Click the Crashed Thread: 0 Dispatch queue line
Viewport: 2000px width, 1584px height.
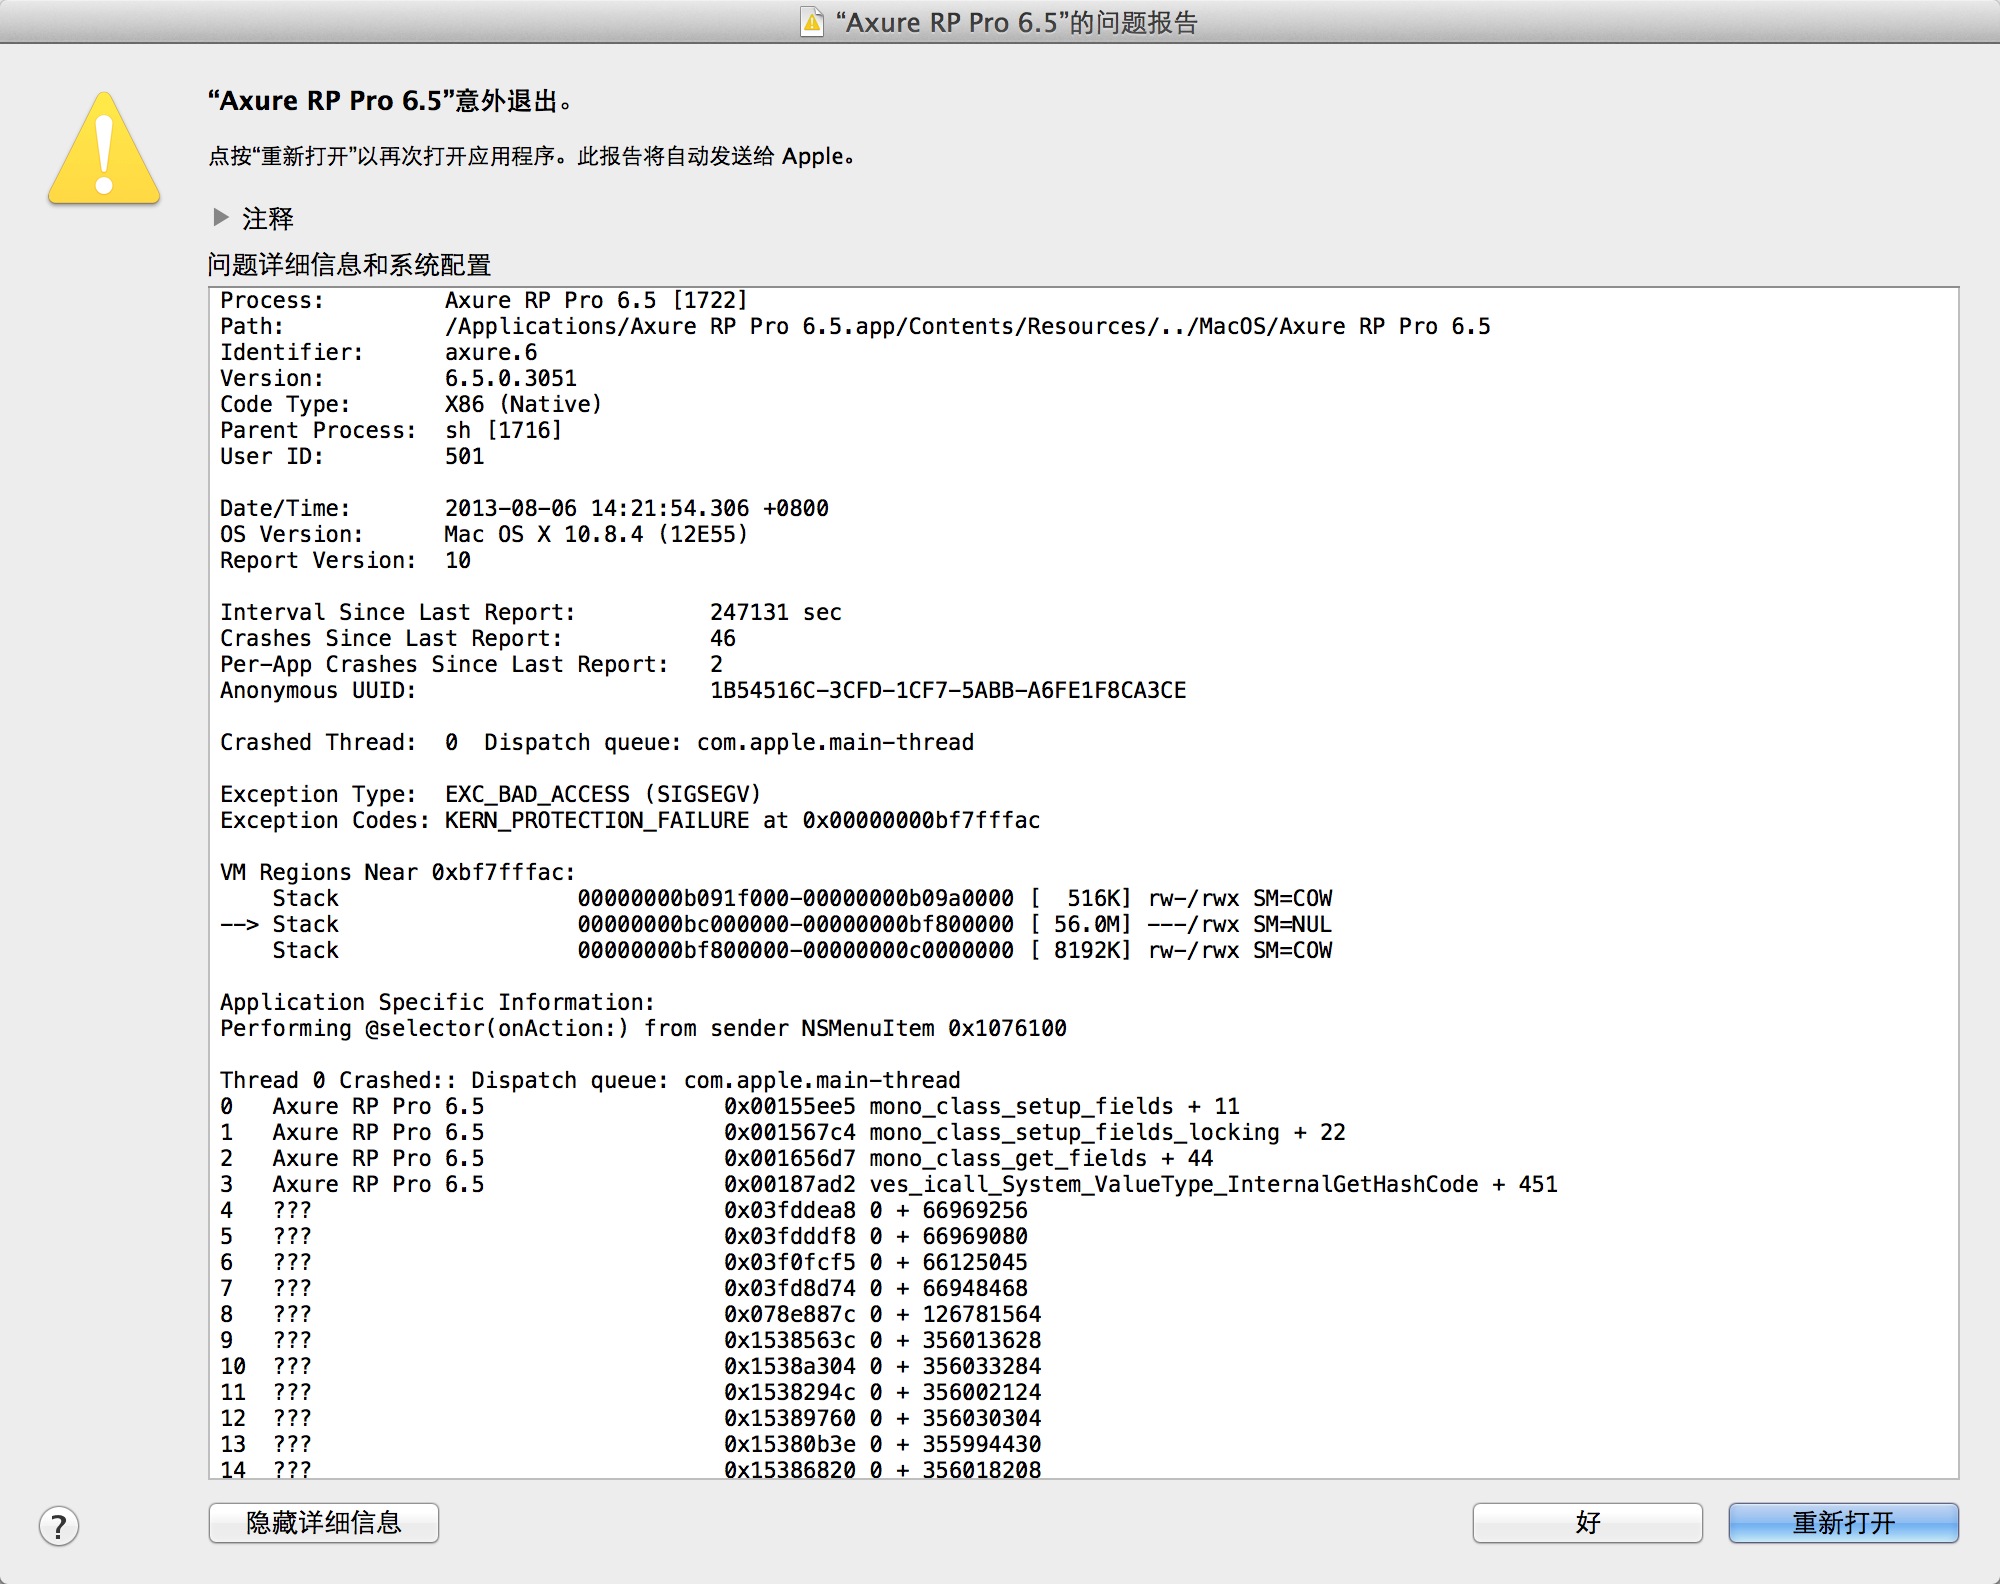point(597,742)
